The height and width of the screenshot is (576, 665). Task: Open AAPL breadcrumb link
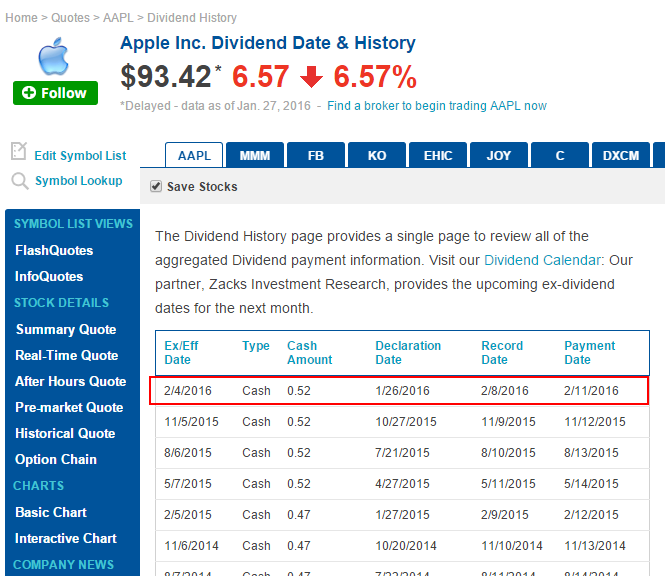pos(118,18)
